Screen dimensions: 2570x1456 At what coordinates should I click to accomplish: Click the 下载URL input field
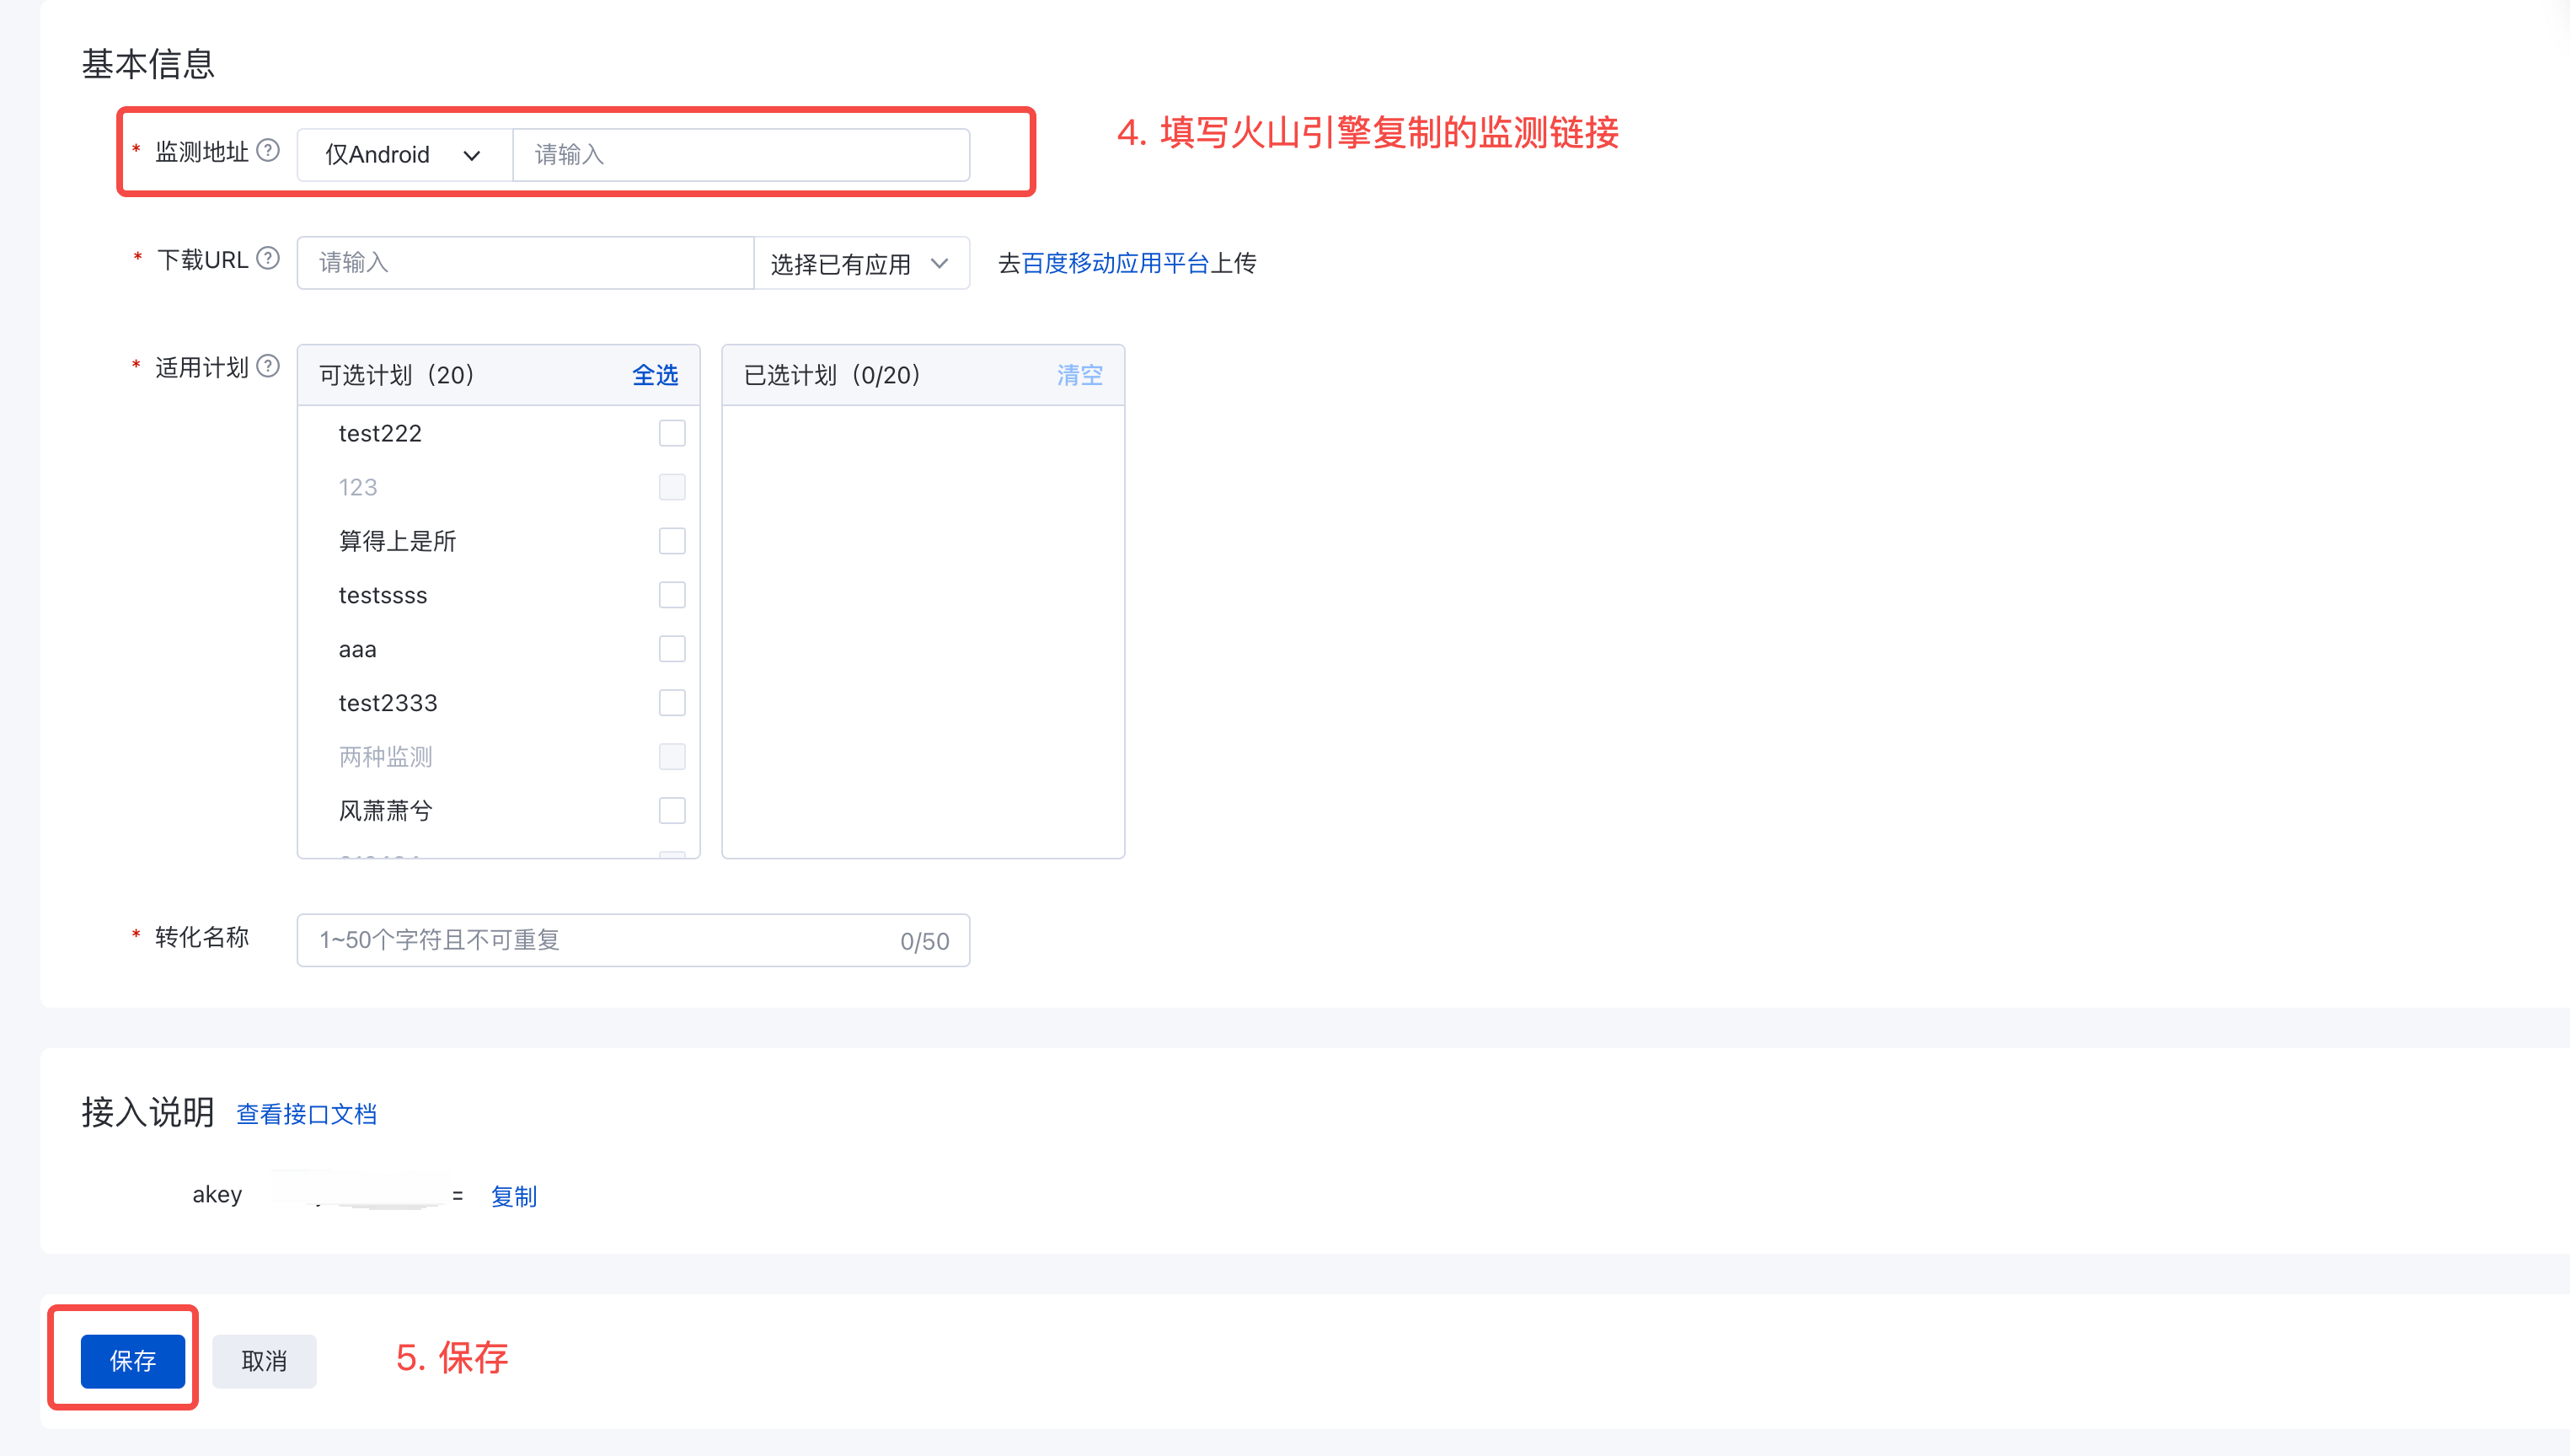(525, 263)
